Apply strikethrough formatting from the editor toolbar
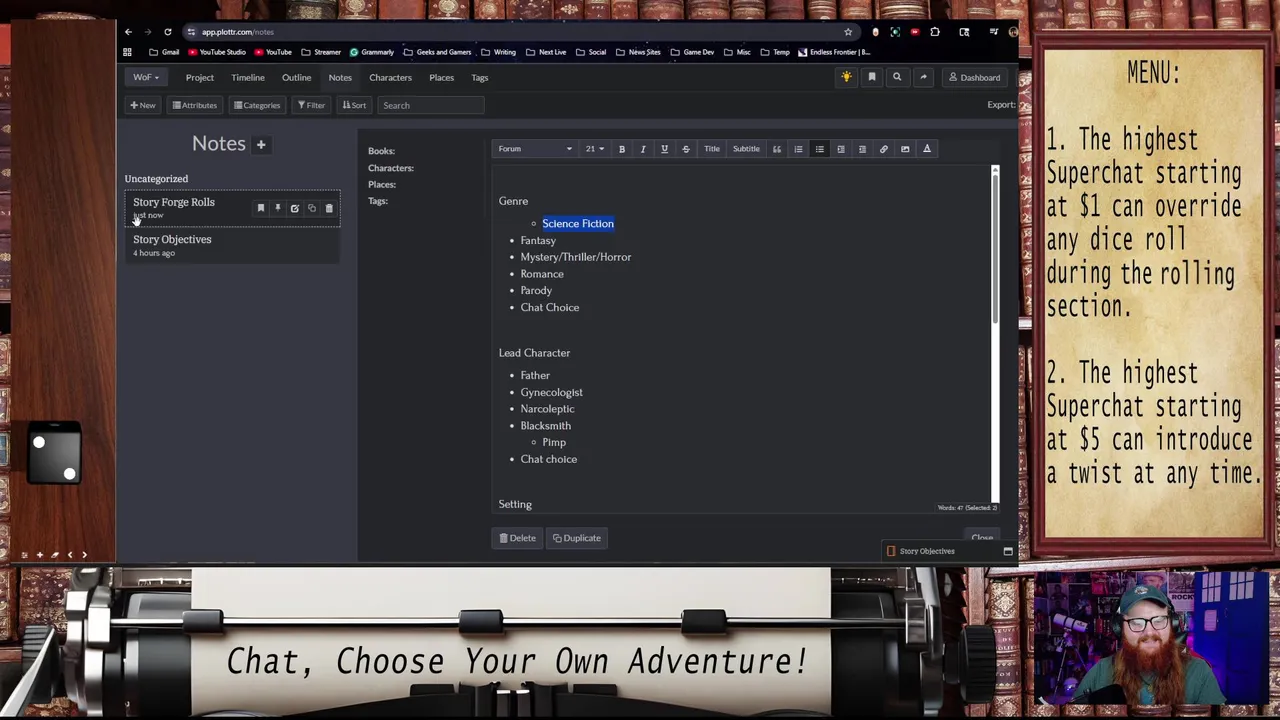The height and width of the screenshot is (720, 1280). pyautogui.click(x=685, y=149)
